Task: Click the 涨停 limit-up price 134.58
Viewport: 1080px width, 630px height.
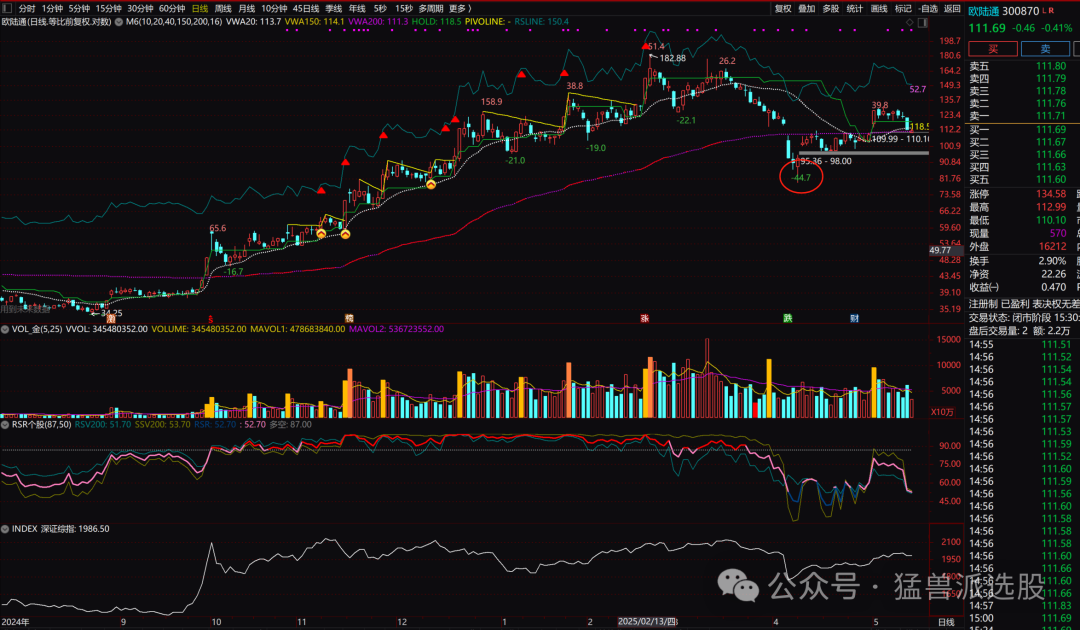Action: (x=1051, y=194)
